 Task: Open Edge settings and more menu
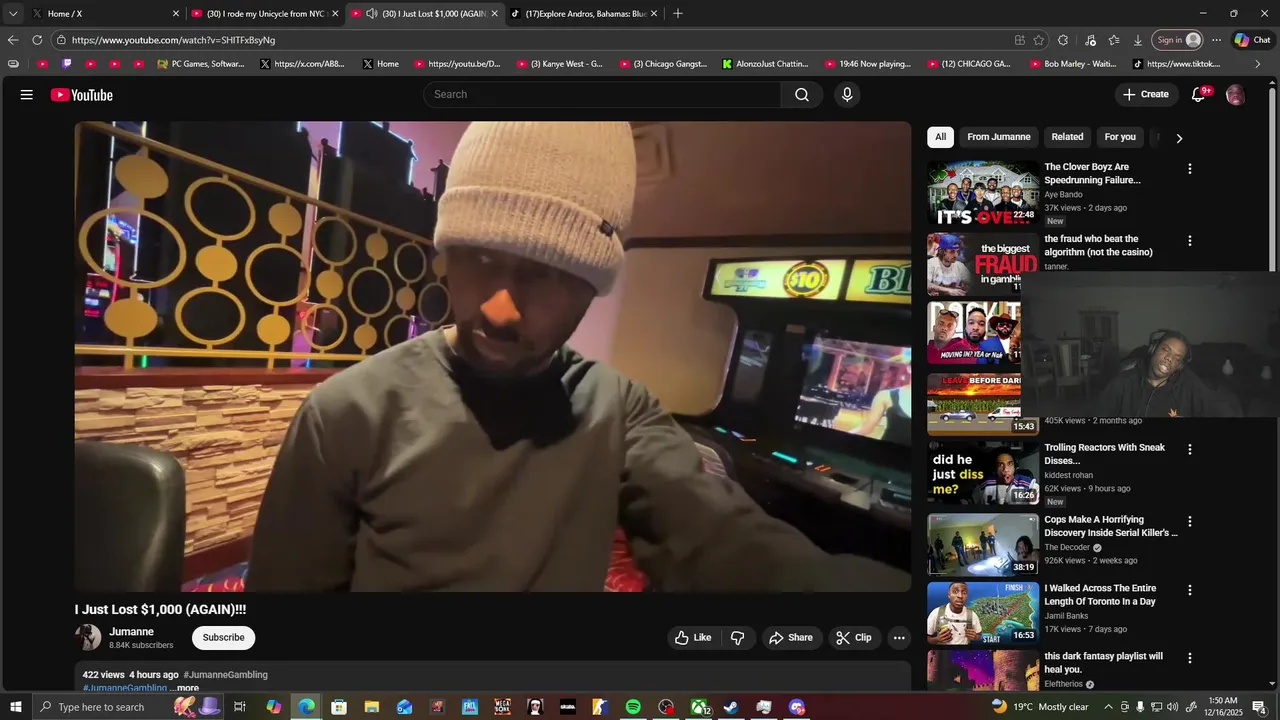pos(1216,40)
